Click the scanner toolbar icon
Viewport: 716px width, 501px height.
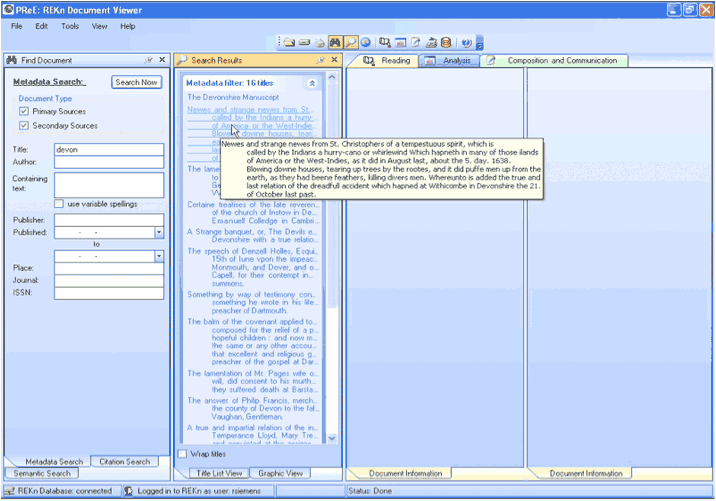point(305,42)
